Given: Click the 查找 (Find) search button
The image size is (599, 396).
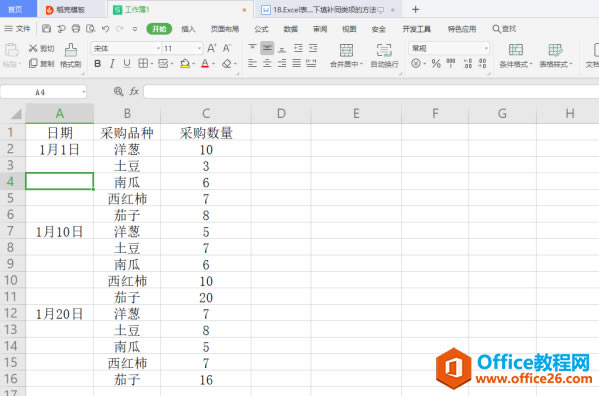Looking at the screenshot, I should coord(504,29).
